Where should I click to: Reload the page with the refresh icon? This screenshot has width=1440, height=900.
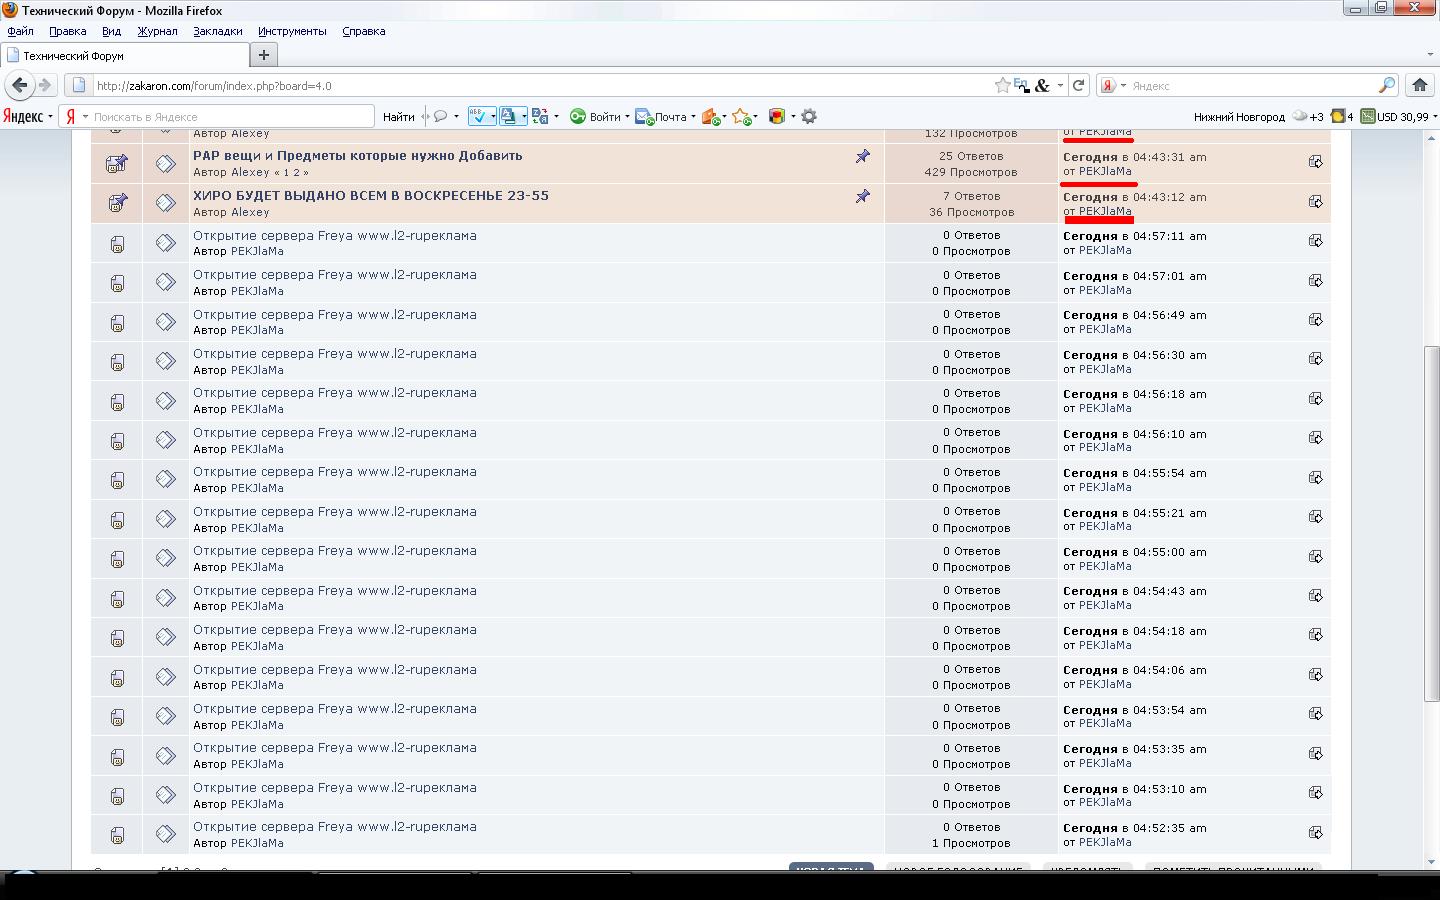1078,86
